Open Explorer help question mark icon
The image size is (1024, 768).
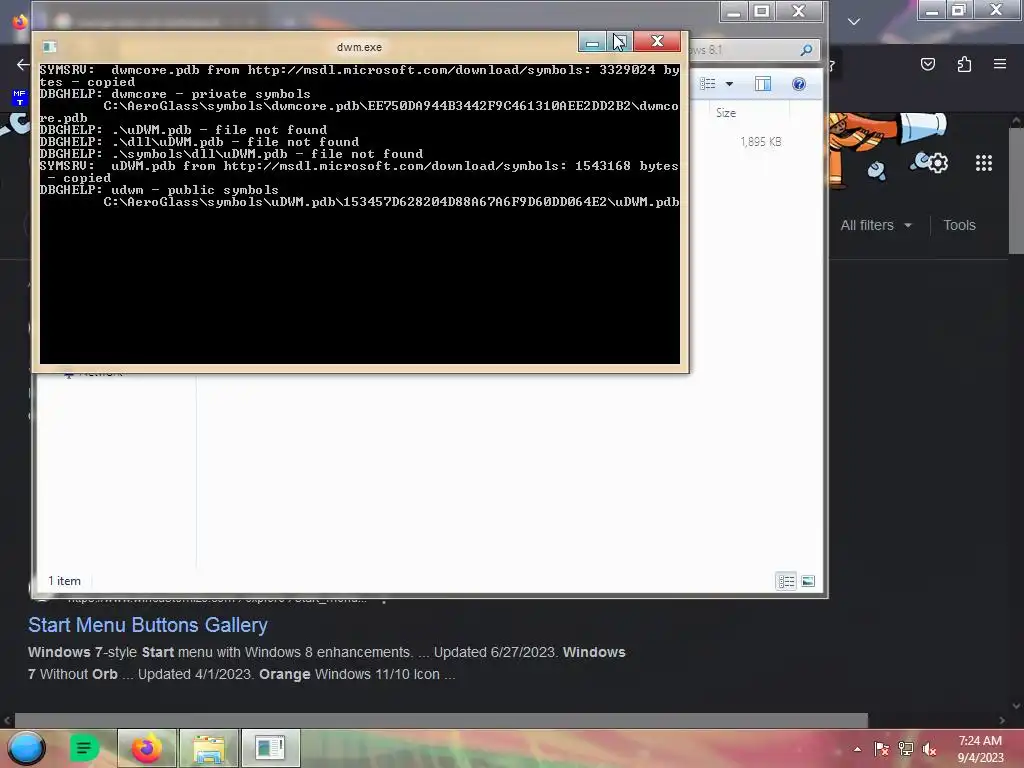click(x=799, y=84)
